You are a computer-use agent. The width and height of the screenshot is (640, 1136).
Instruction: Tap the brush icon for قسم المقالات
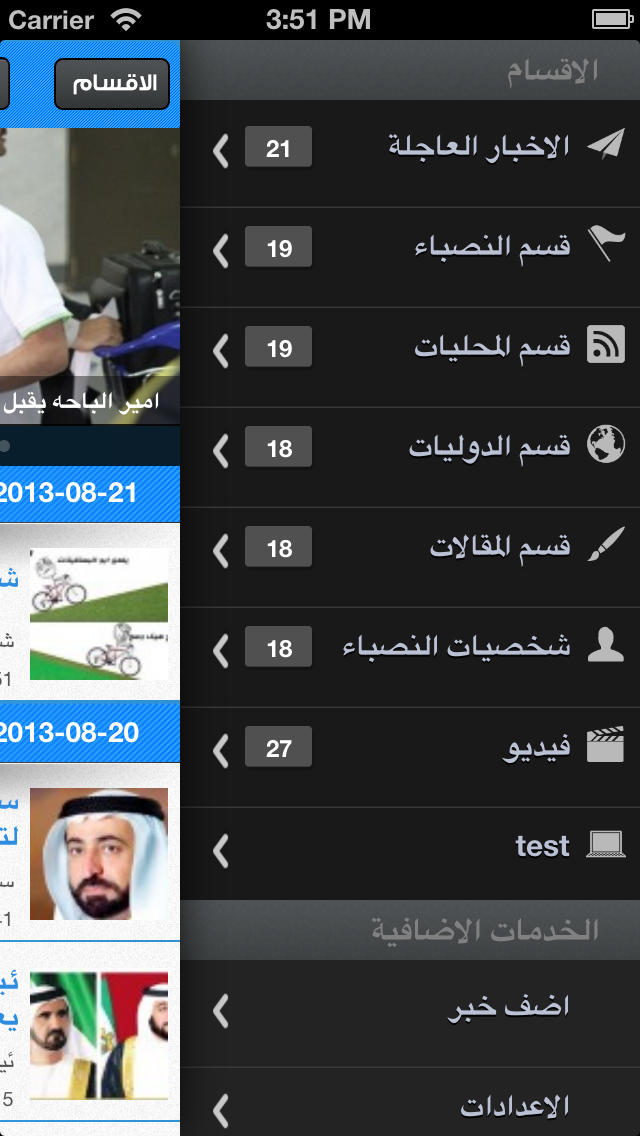tap(605, 544)
